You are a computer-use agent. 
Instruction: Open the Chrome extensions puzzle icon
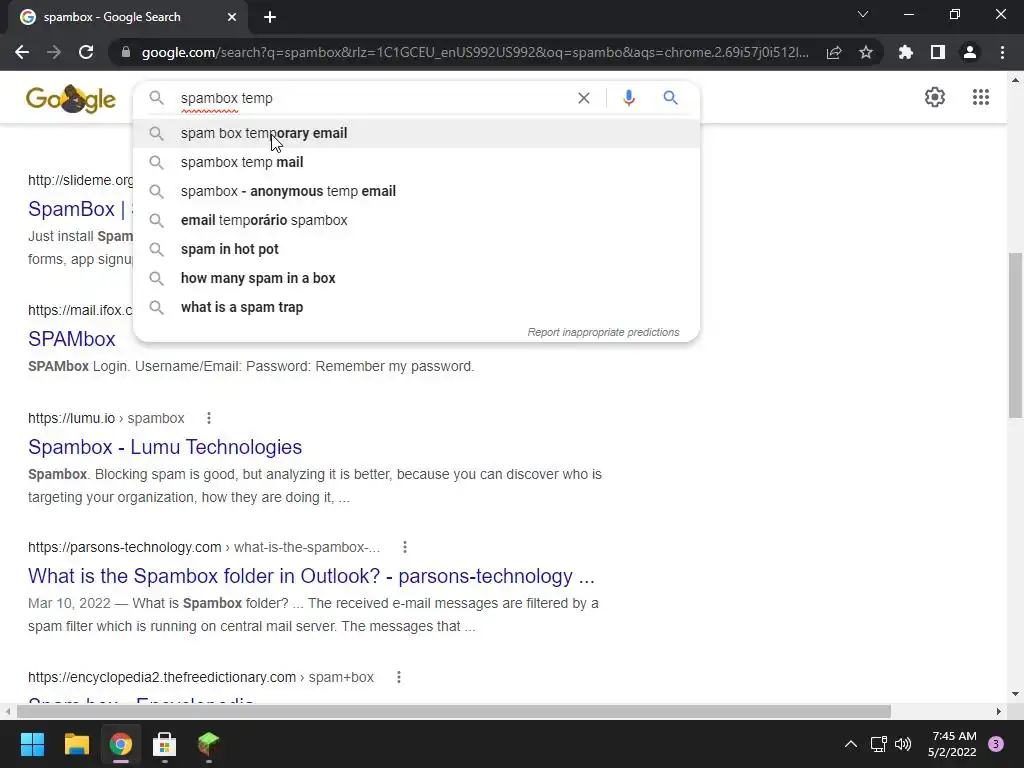905,52
